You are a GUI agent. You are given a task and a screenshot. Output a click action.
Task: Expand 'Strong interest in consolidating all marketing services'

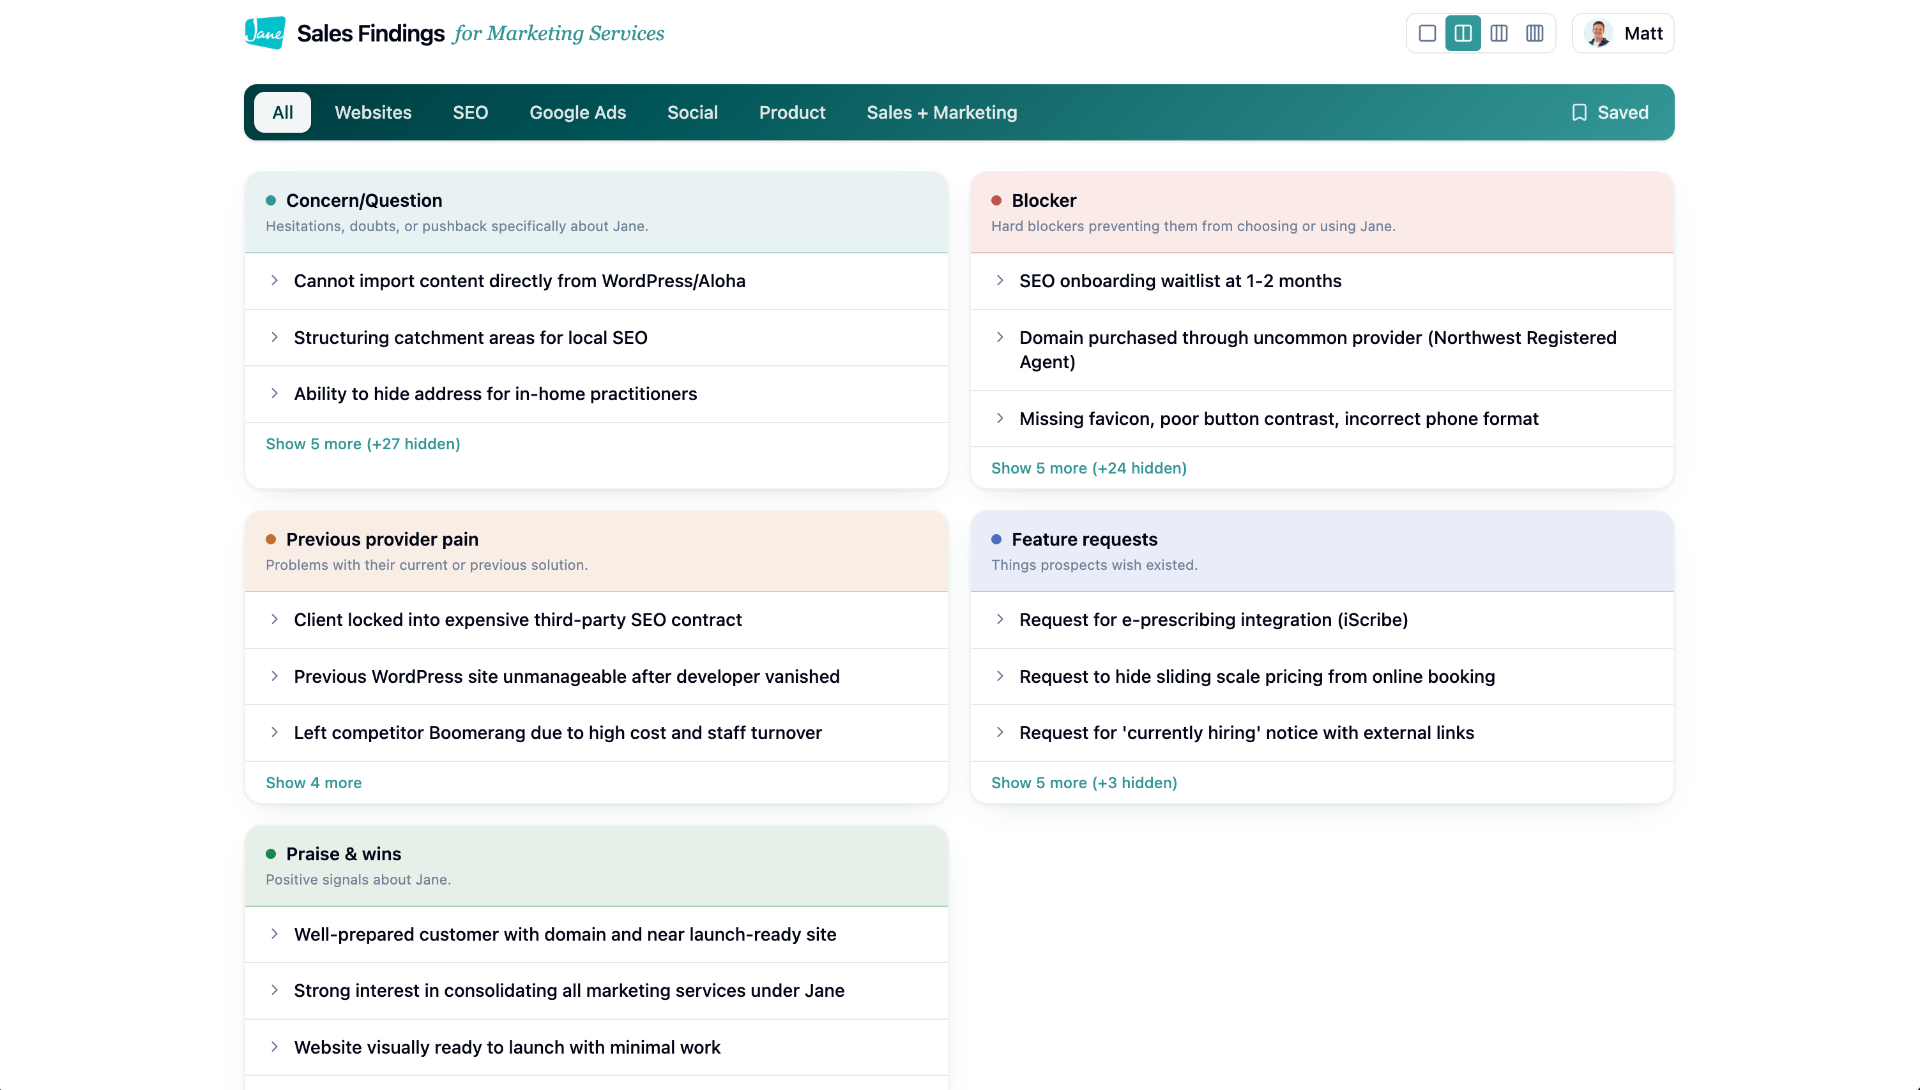pos(596,991)
